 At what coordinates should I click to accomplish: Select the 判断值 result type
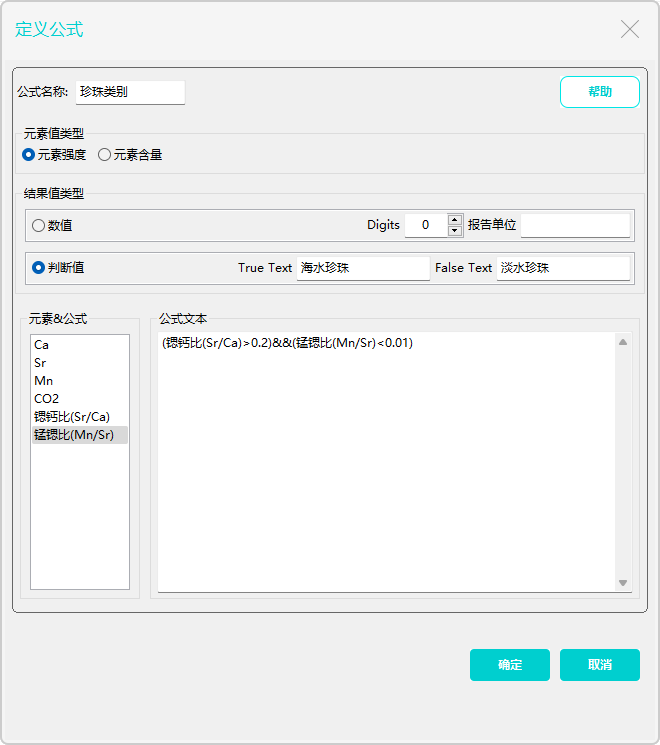click(x=58, y=267)
